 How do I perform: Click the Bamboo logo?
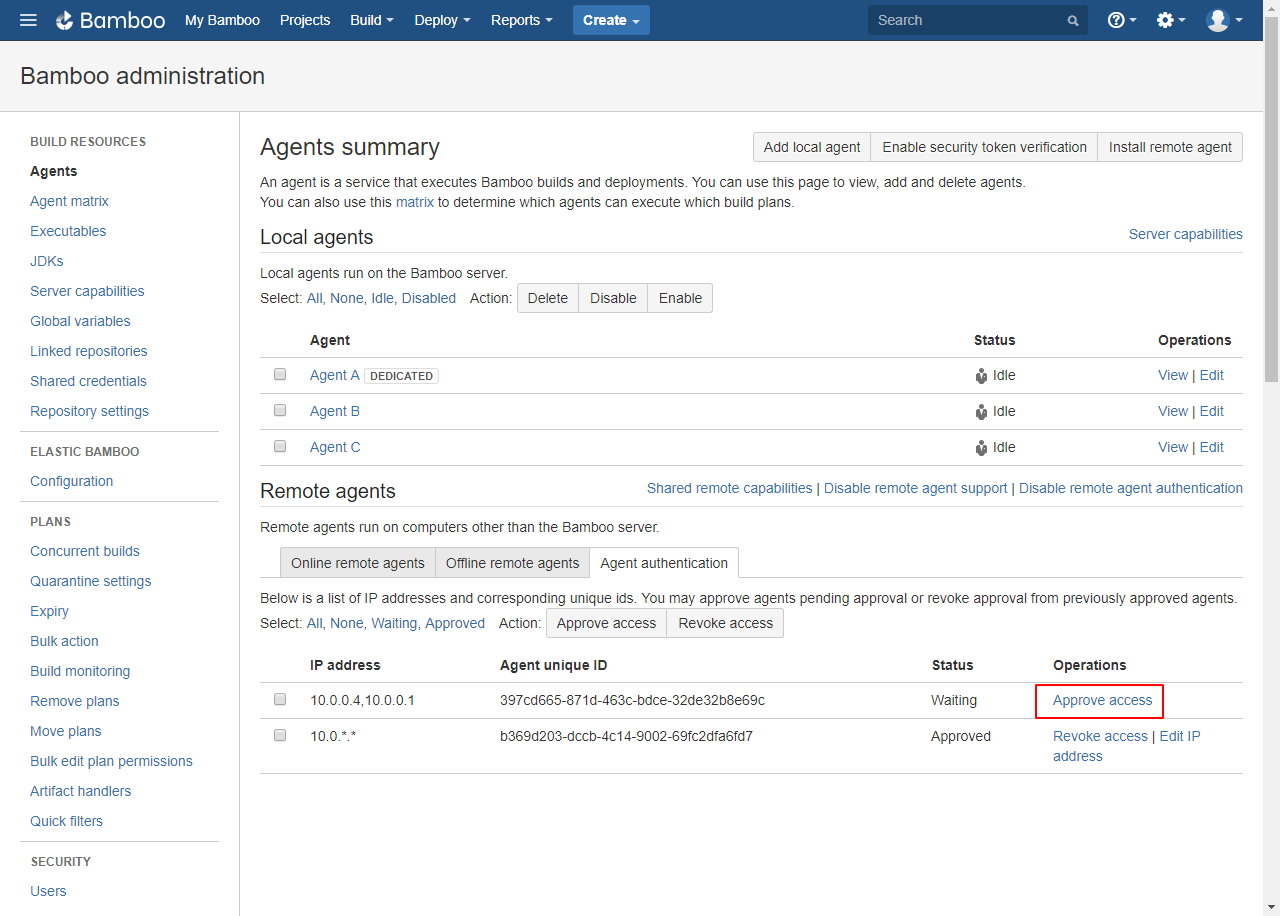pyautogui.click(x=110, y=20)
